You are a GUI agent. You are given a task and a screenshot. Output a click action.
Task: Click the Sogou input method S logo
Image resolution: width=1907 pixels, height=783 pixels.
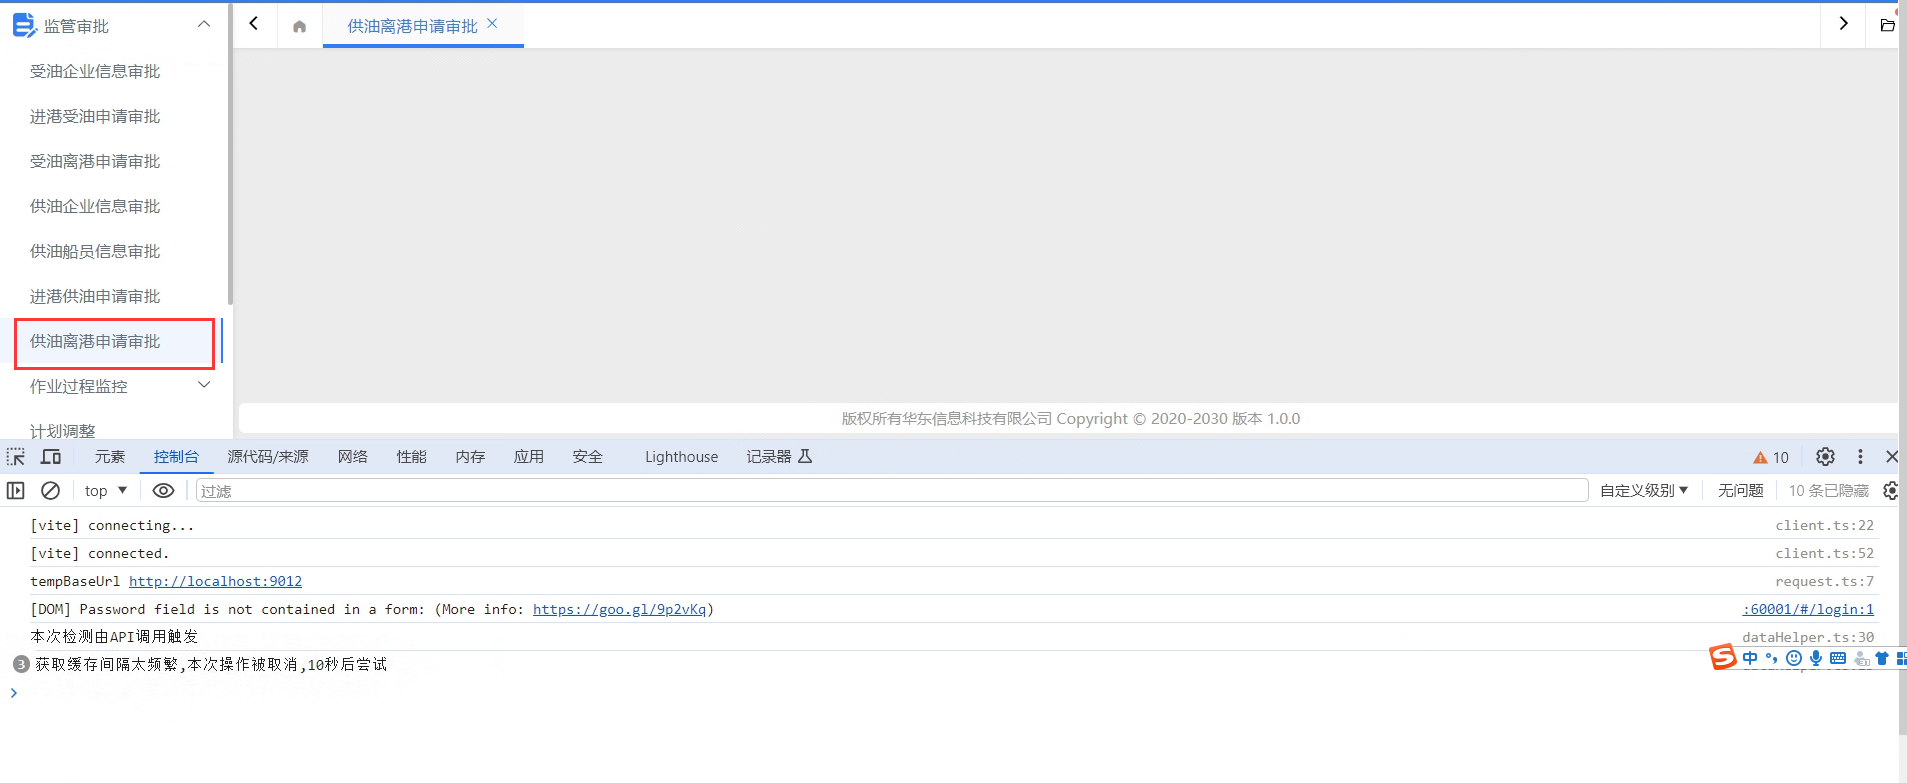click(1723, 657)
